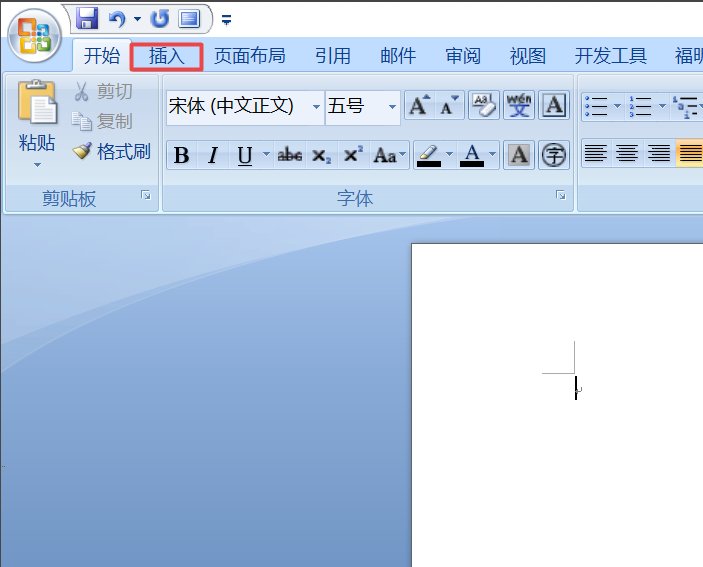
Task: Open the wén phonetic guide tool
Action: [519, 106]
